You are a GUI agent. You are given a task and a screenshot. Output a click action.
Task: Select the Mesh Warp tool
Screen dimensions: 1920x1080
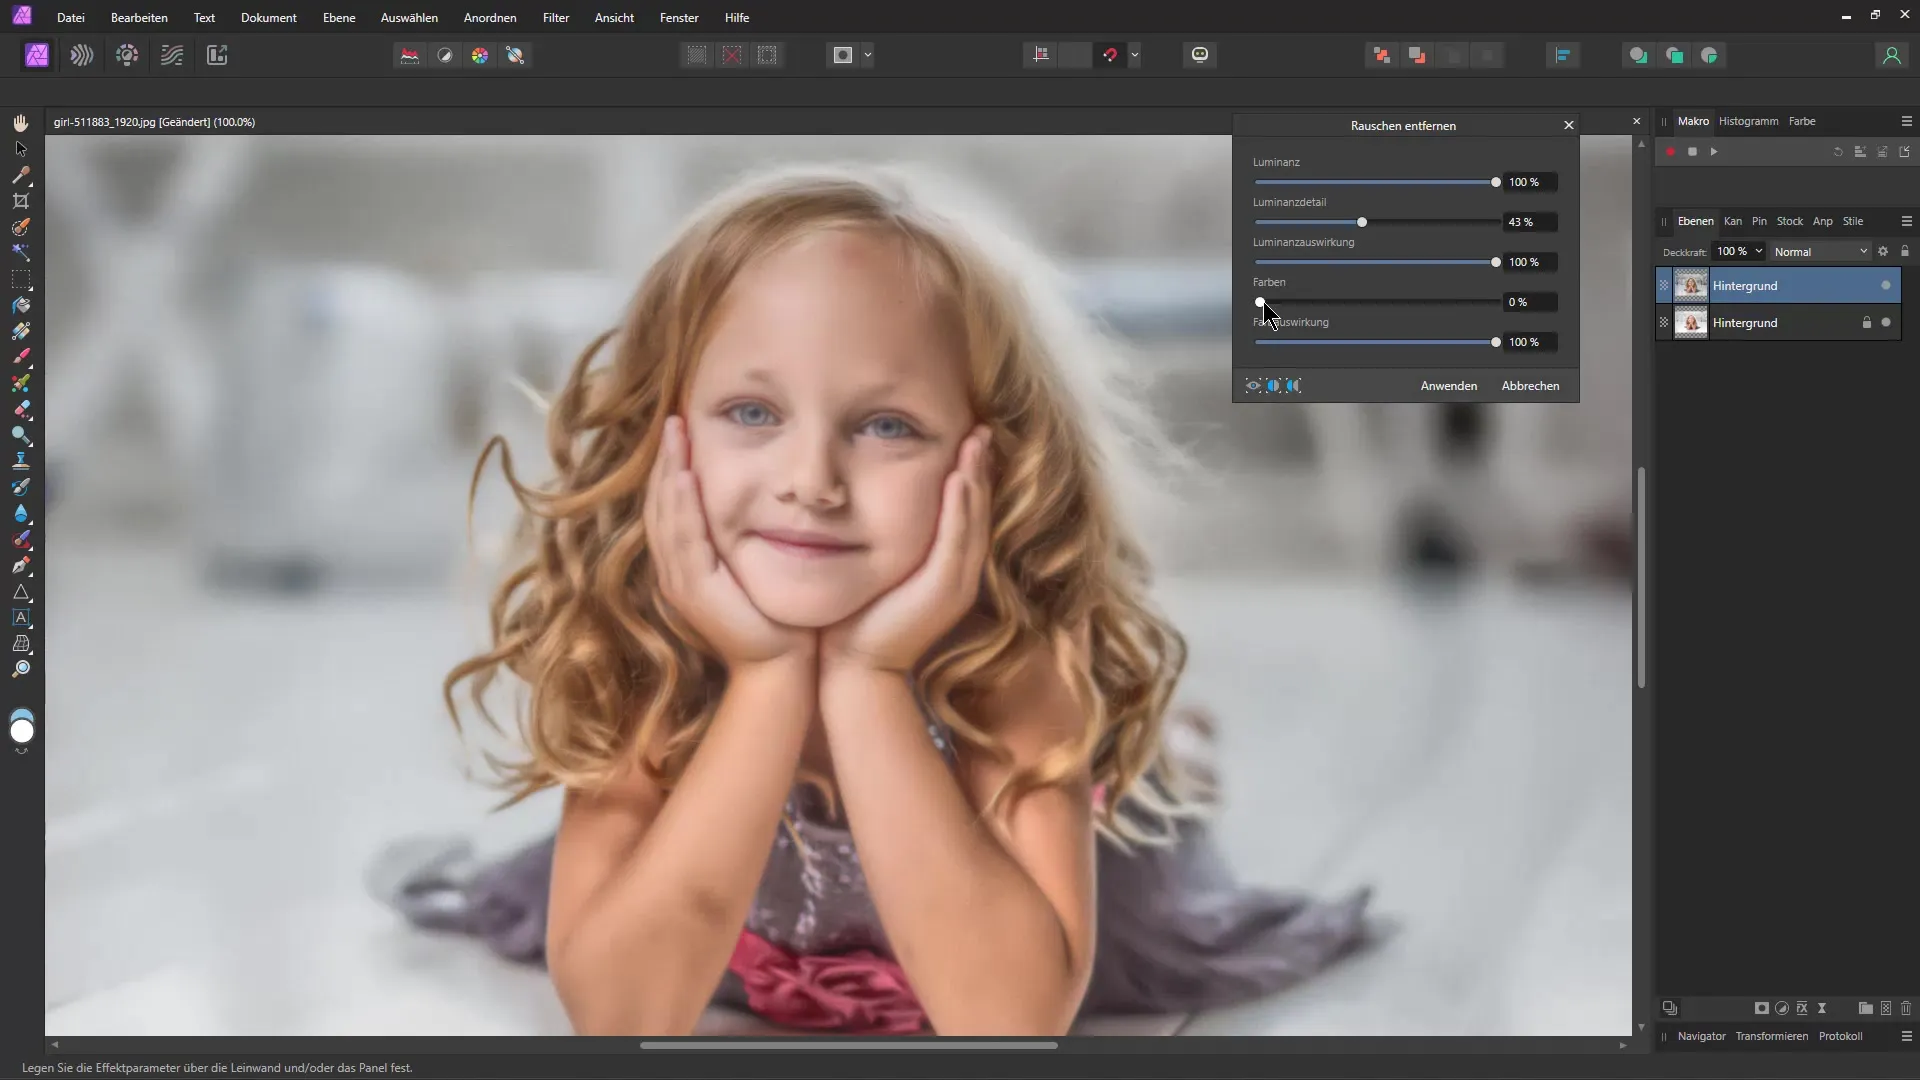pyautogui.click(x=21, y=644)
